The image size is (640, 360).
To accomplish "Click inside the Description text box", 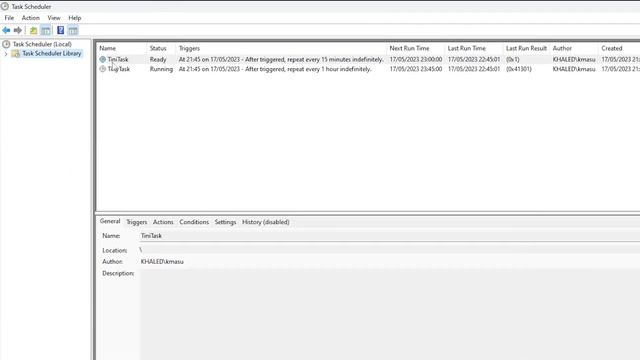I will (390, 314).
